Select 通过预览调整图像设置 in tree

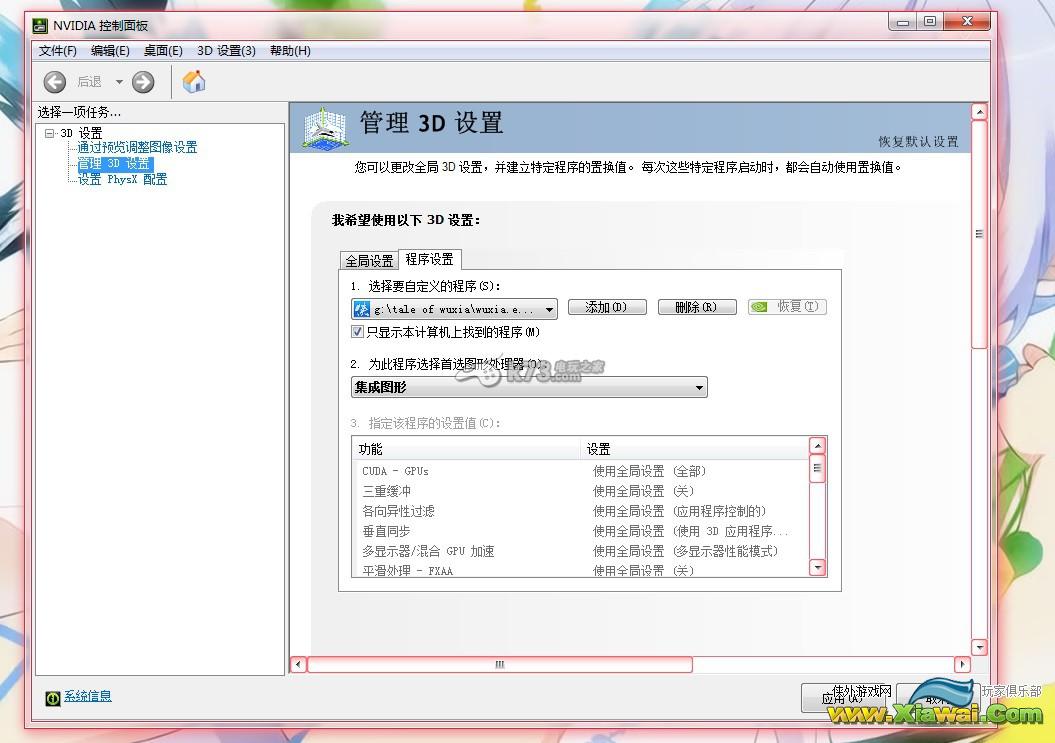click(137, 147)
